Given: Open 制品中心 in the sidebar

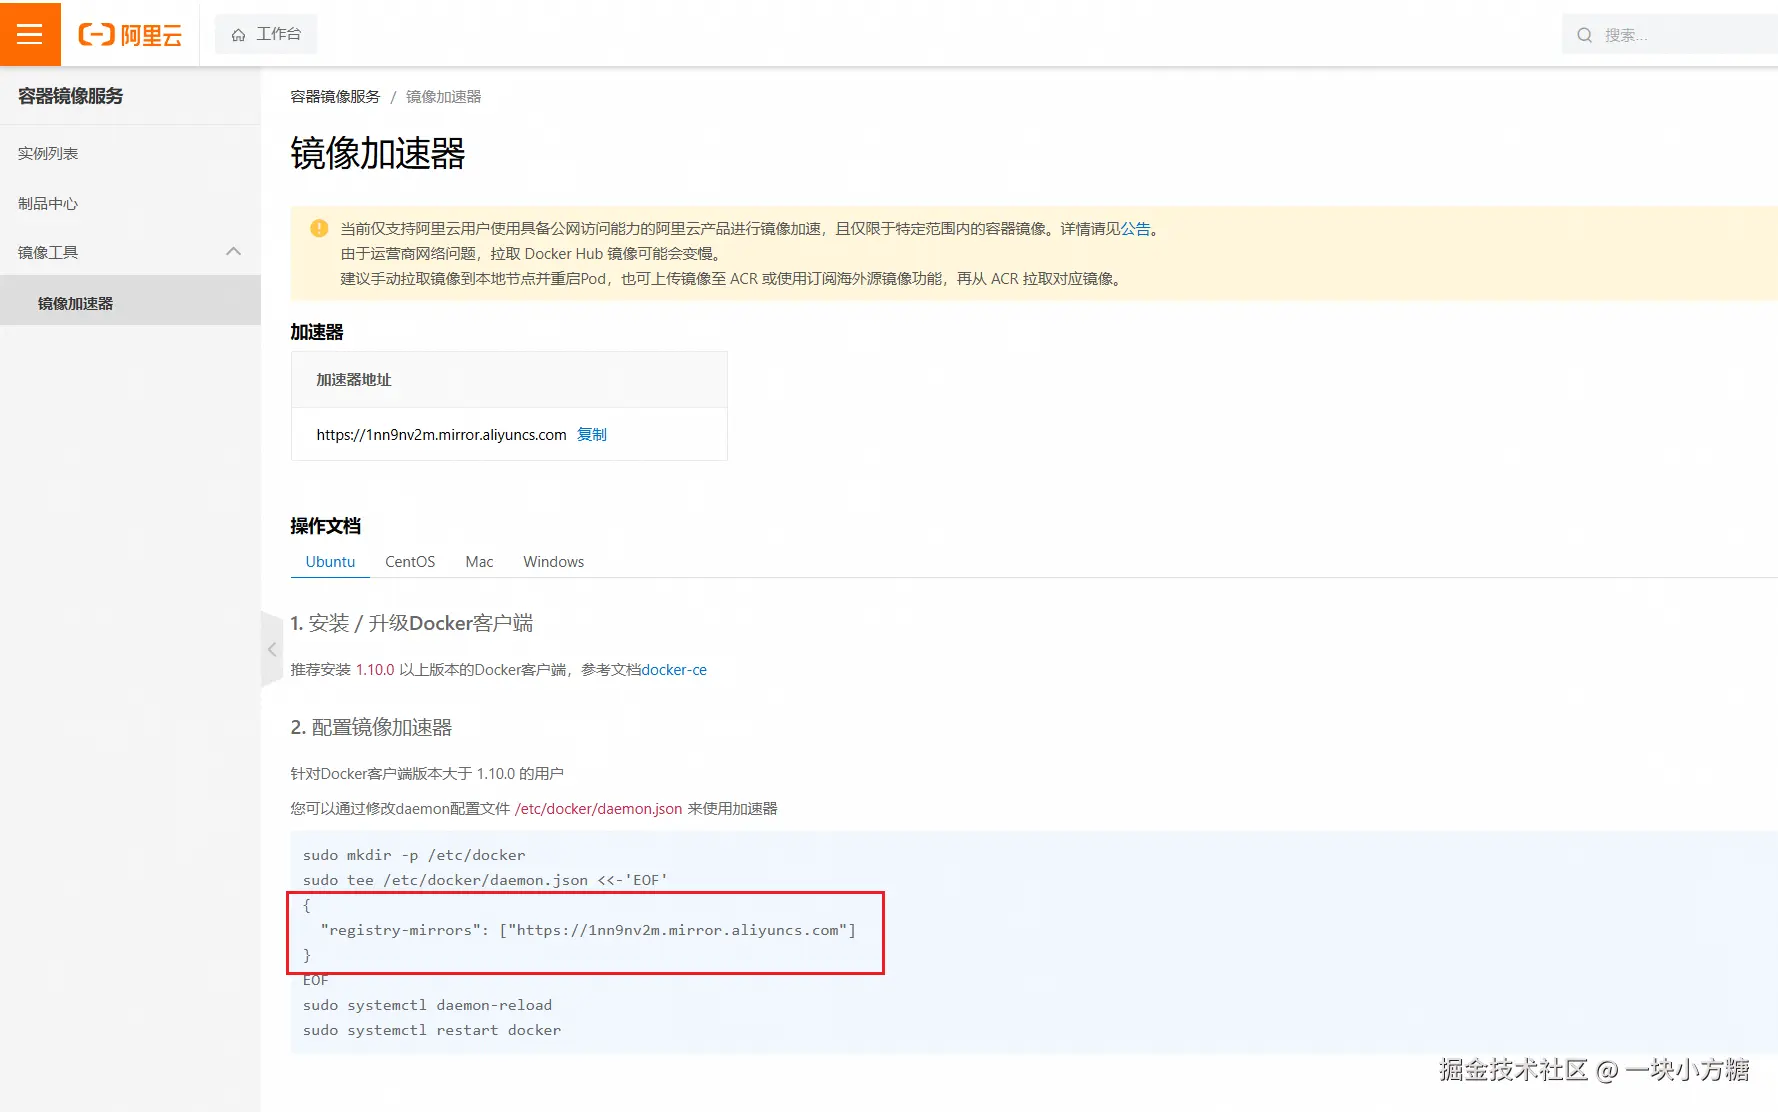Looking at the screenshot, I should pos(48,203).
